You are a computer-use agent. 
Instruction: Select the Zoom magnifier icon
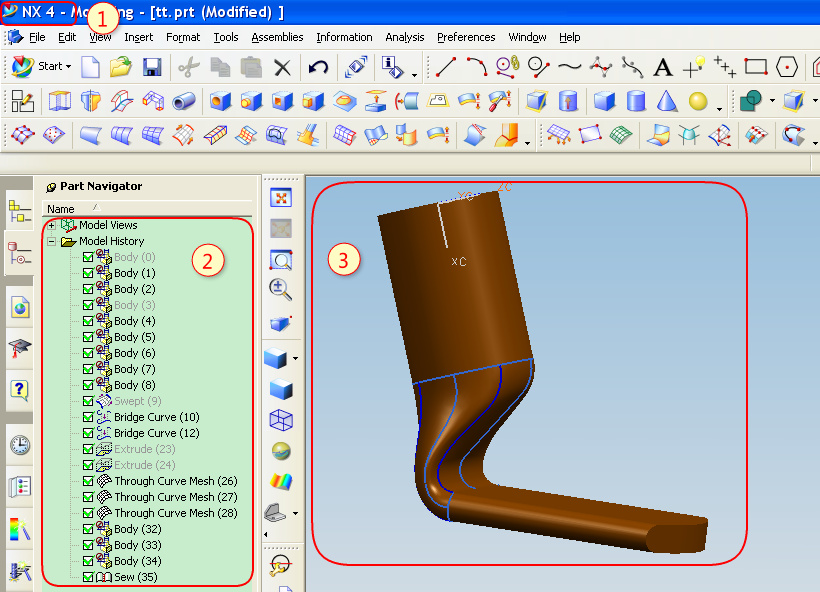(x=281, y=260)
